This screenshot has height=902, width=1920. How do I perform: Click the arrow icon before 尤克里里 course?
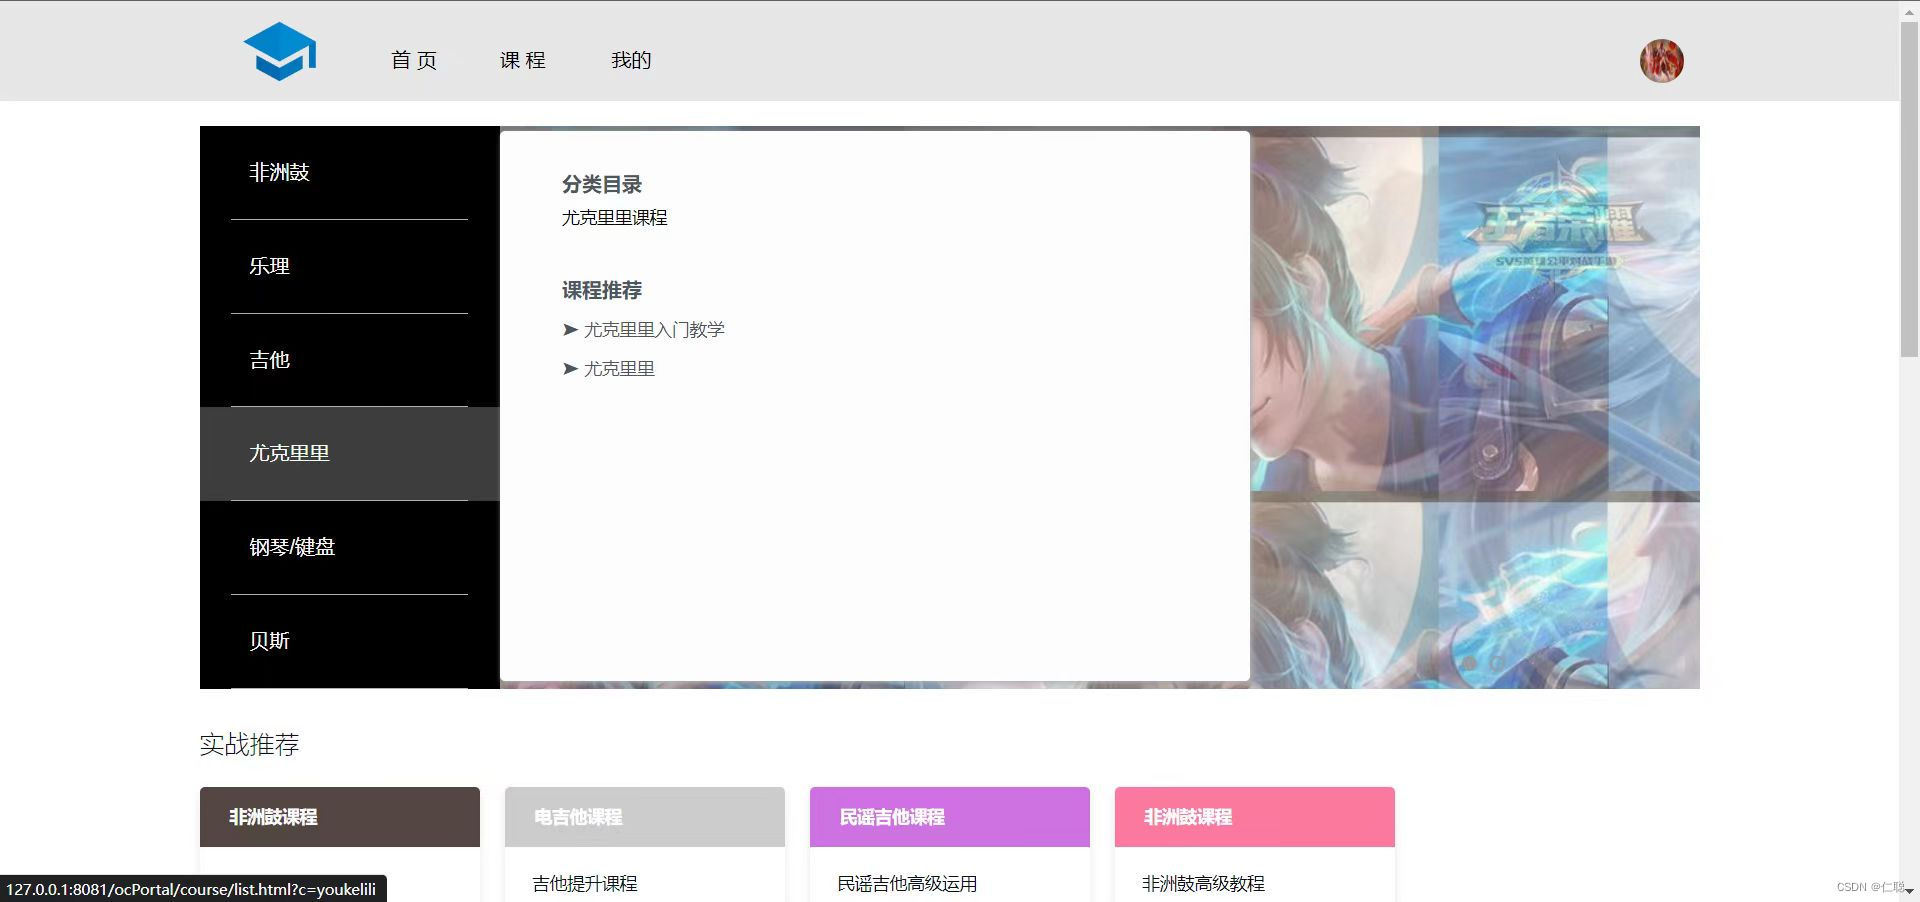(570, 368)
